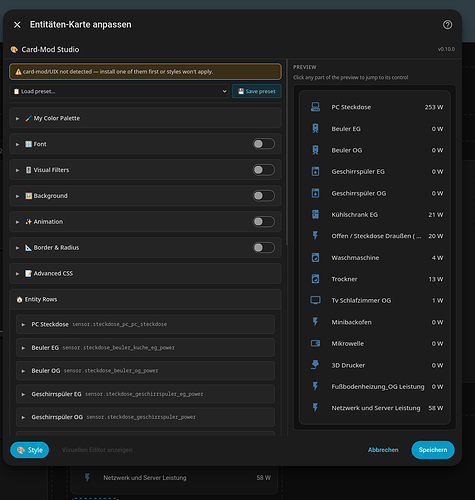Screen dimensions: 475x500
Task: Click the paintbrush icon of My Color Palette
Action: (x=29, y=118)
